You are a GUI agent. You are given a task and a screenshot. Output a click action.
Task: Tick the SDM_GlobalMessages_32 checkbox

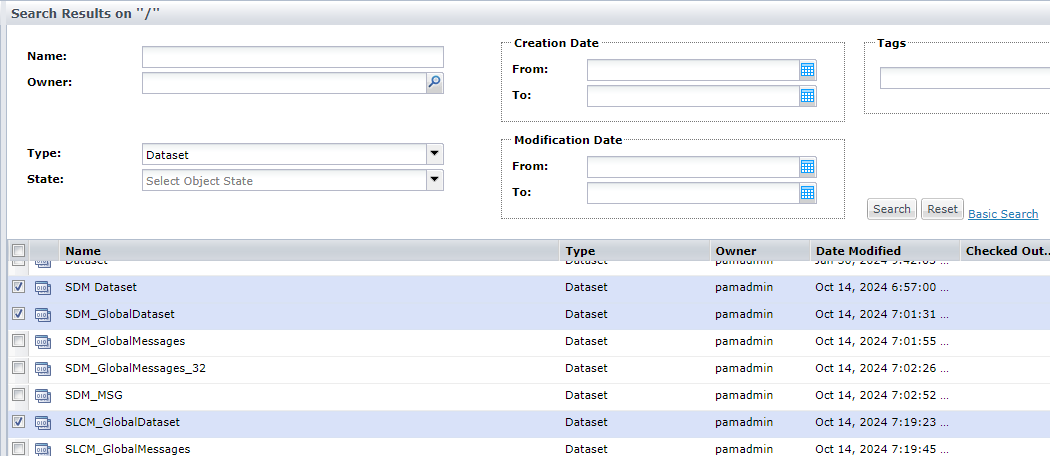point(18,368)
